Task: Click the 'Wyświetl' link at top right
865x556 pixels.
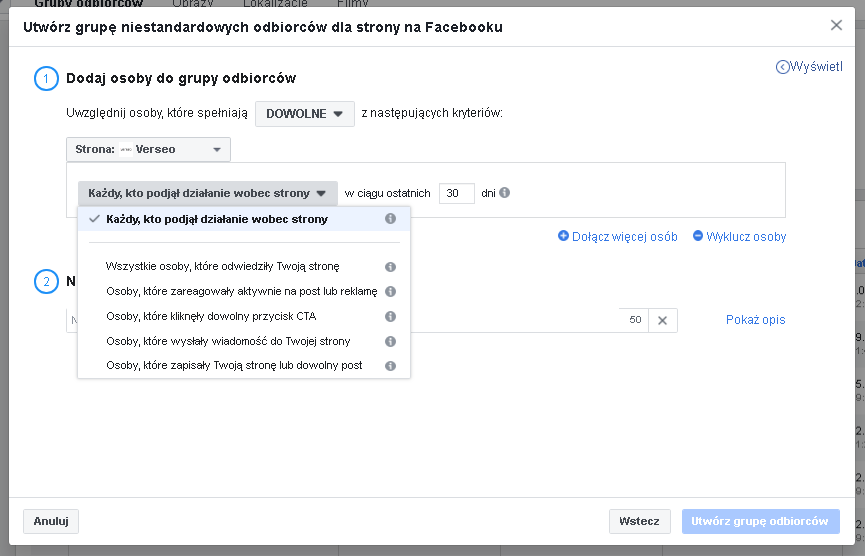Action: [x=816, y=67]
